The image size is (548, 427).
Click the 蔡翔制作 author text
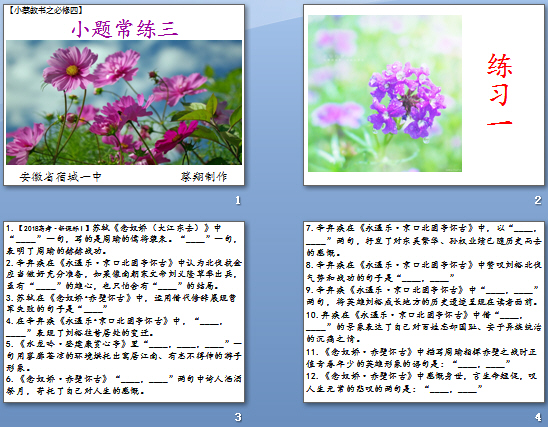204,177
